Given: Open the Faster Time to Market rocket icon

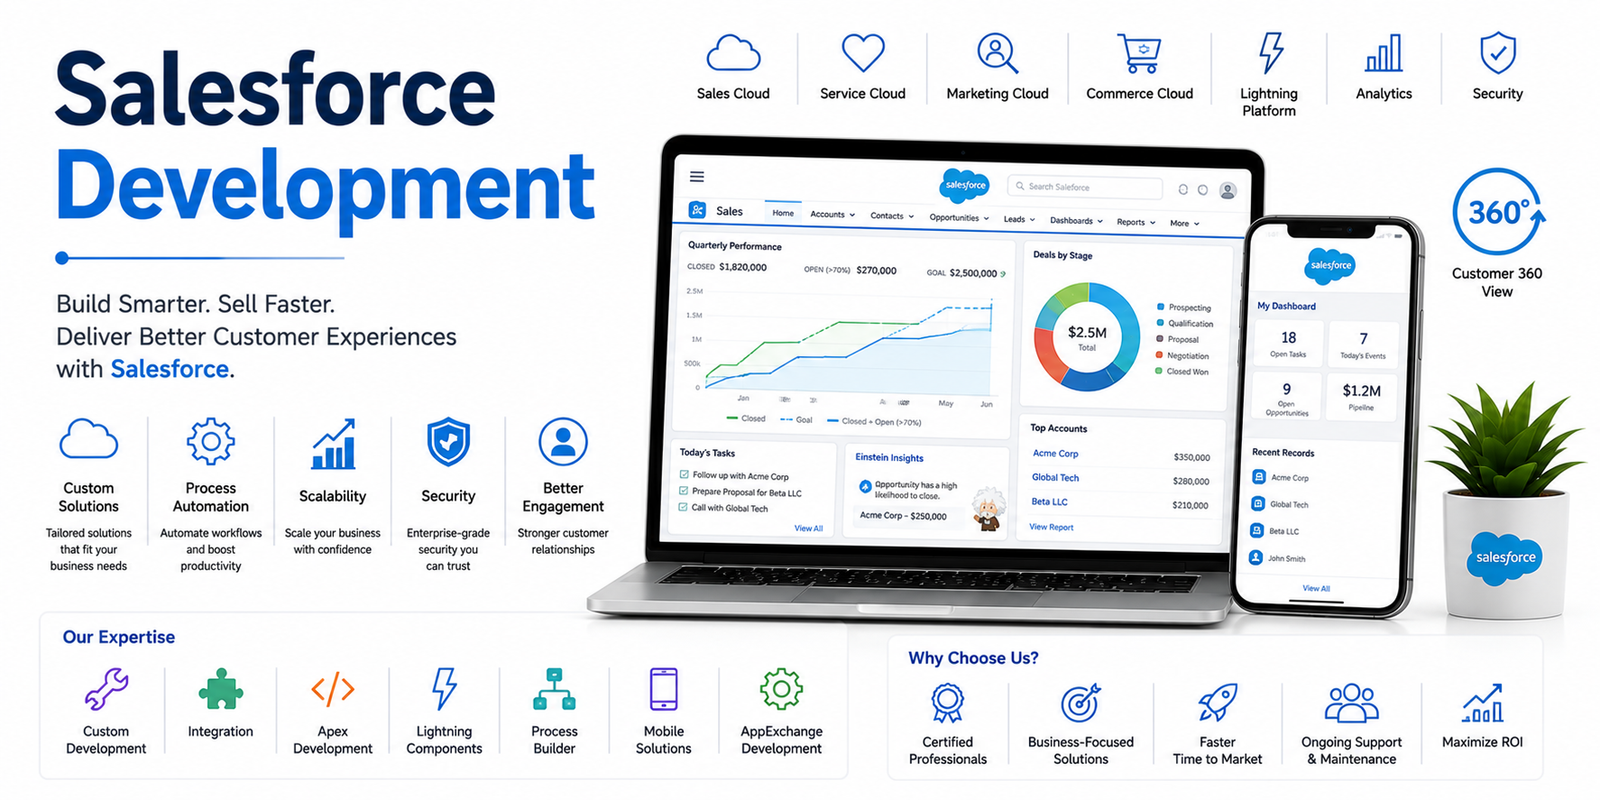Looking at the screenshot, I should (x=1218, y=703).
